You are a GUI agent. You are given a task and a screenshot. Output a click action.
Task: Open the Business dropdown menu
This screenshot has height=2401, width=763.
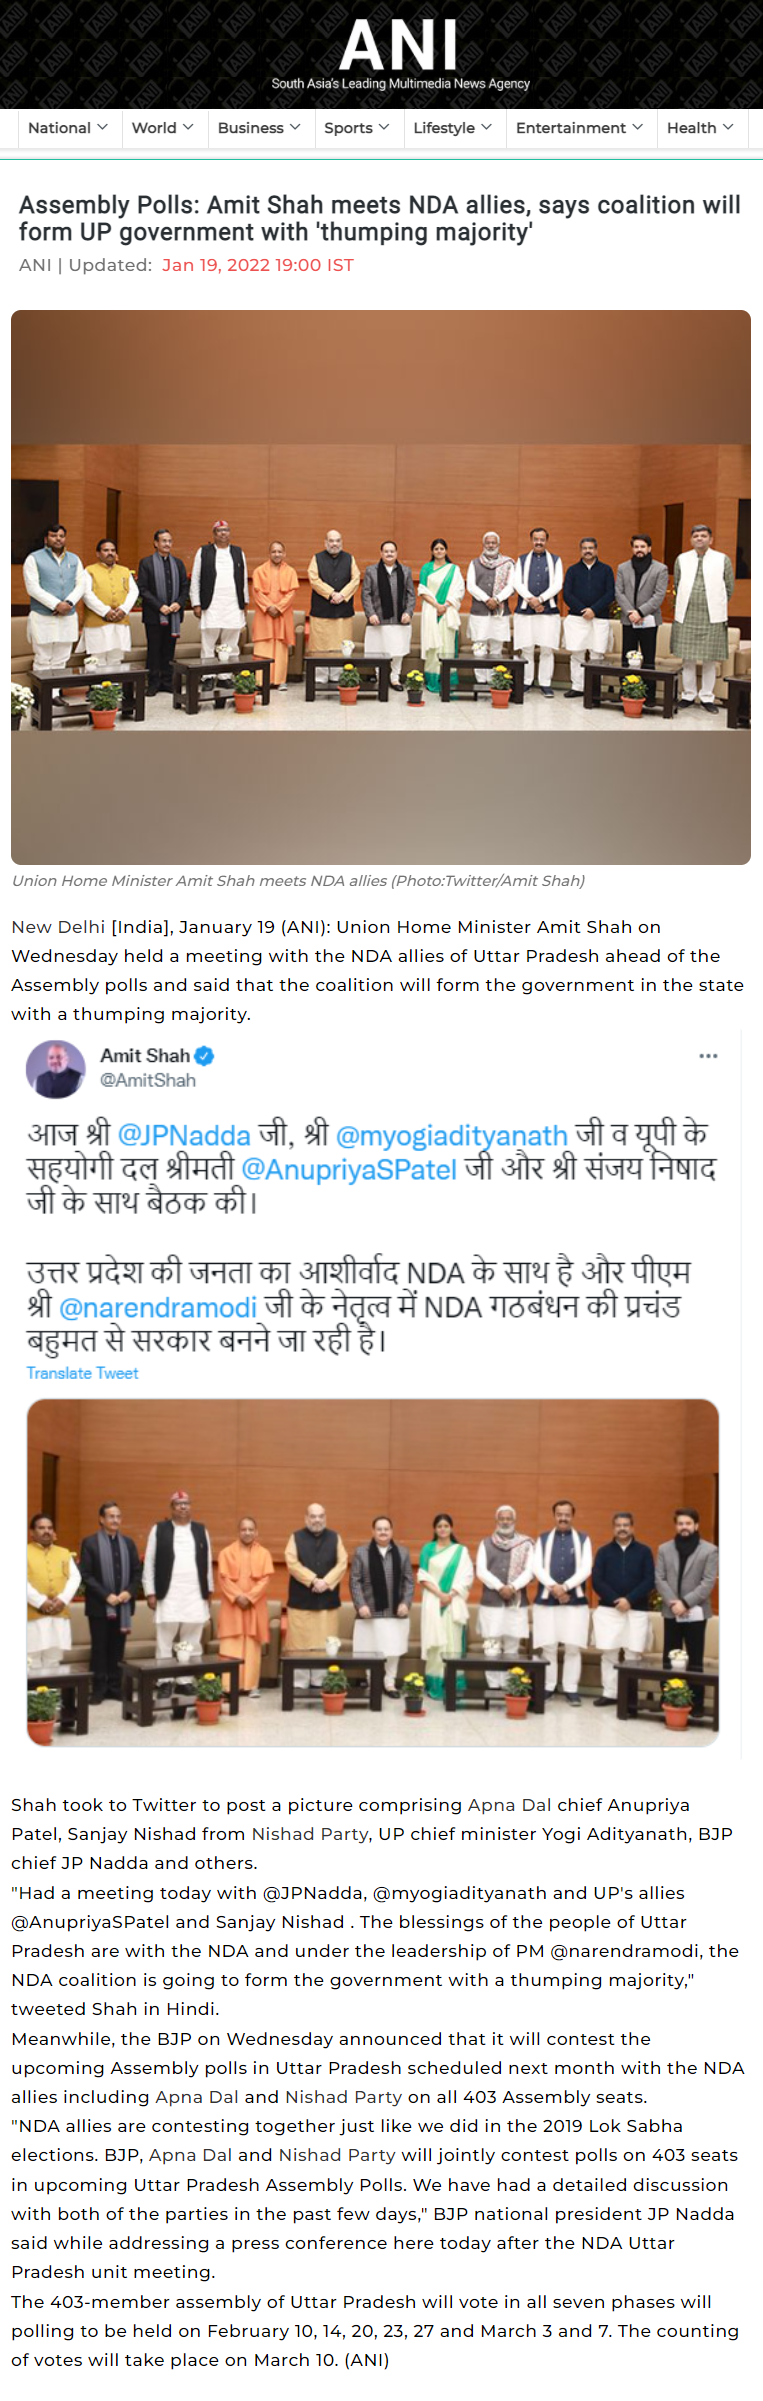tap(258, 128)
